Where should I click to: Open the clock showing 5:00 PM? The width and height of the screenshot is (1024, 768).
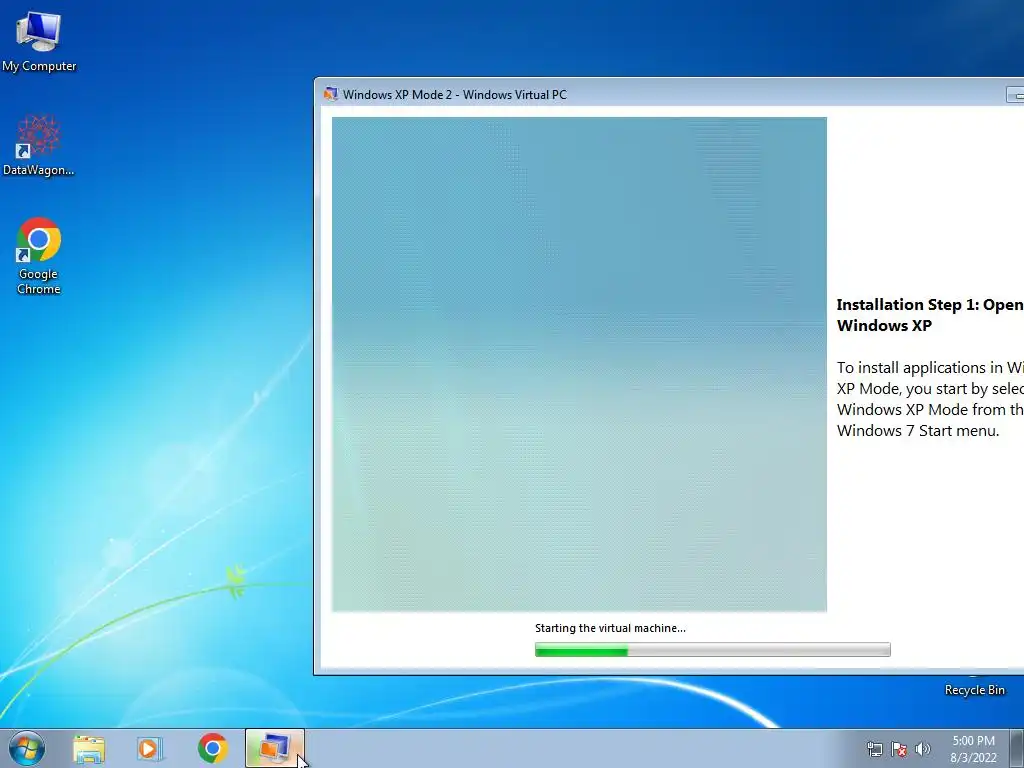click(x=973, y=749)
